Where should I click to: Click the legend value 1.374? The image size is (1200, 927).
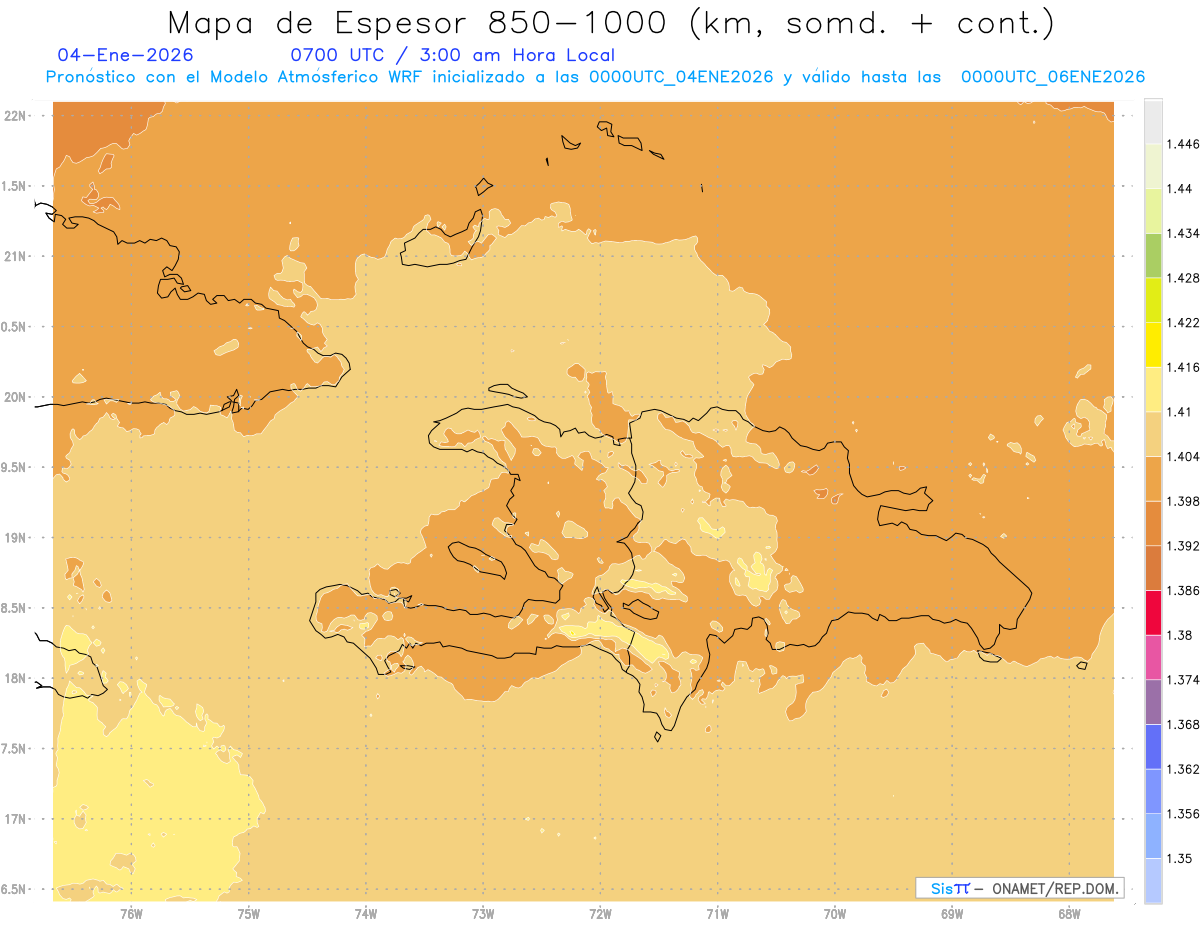tap(1184, 680)
